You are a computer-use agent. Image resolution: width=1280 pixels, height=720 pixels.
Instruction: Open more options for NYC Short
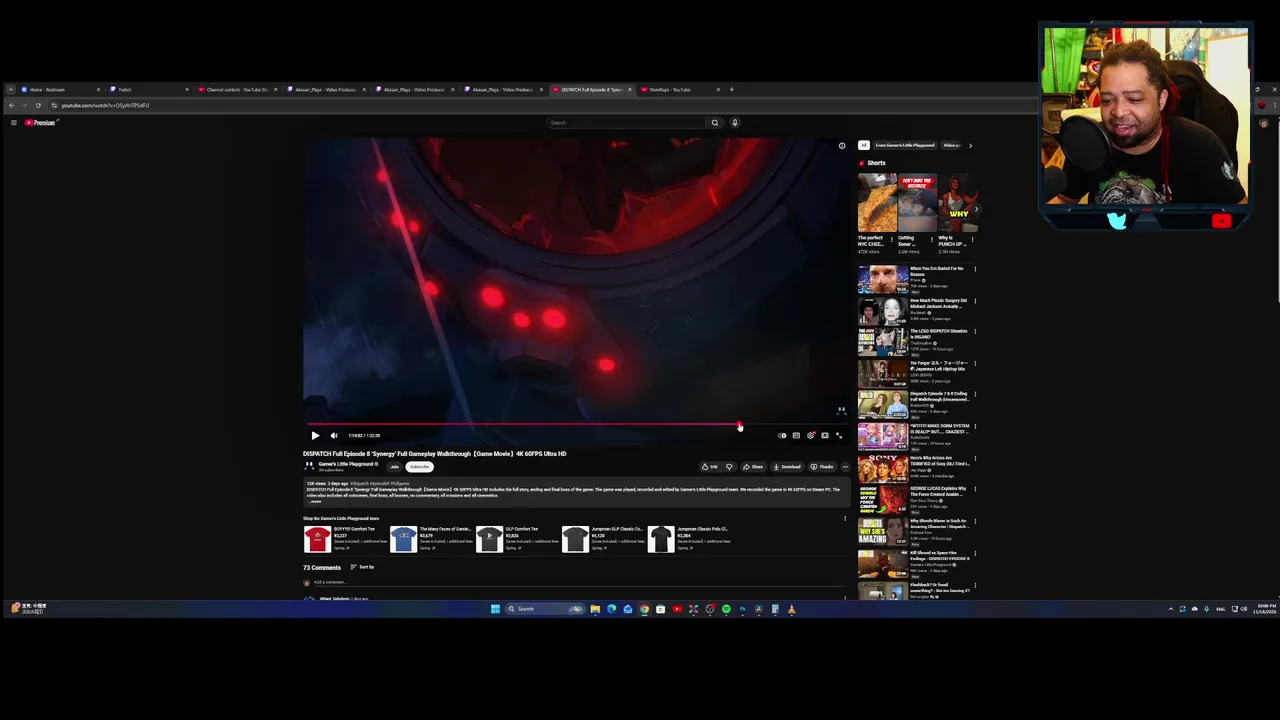click(893, 239)
